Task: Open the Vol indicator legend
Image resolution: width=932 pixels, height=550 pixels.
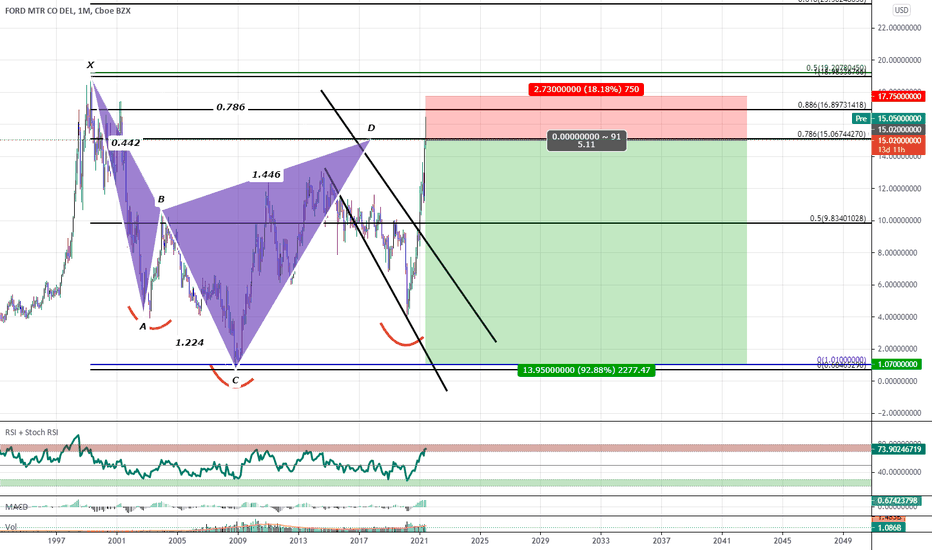Action: [x=11, y=527]
